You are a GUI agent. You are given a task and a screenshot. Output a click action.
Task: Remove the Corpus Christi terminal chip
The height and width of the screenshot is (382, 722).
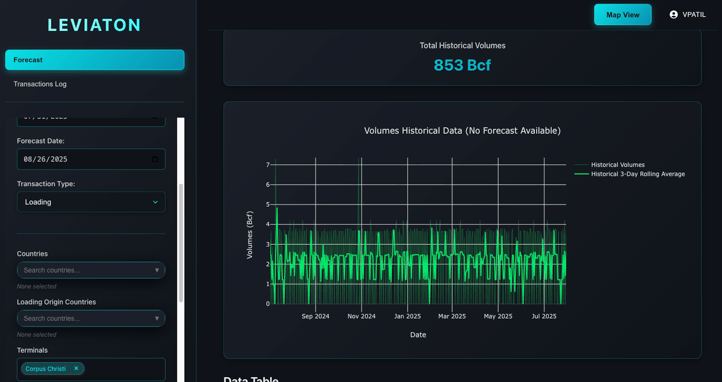pyautogui.click(x=76, y=368)
